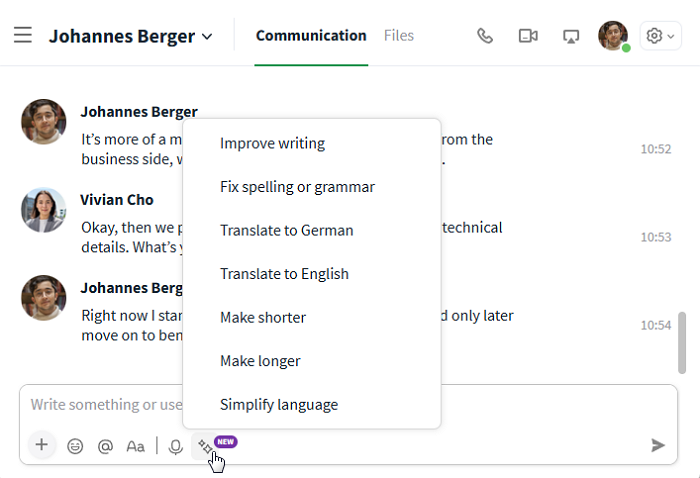Click the AI sparkle assistant icon
The width and height of the screenshot is (700, 478).
[205, 446]
